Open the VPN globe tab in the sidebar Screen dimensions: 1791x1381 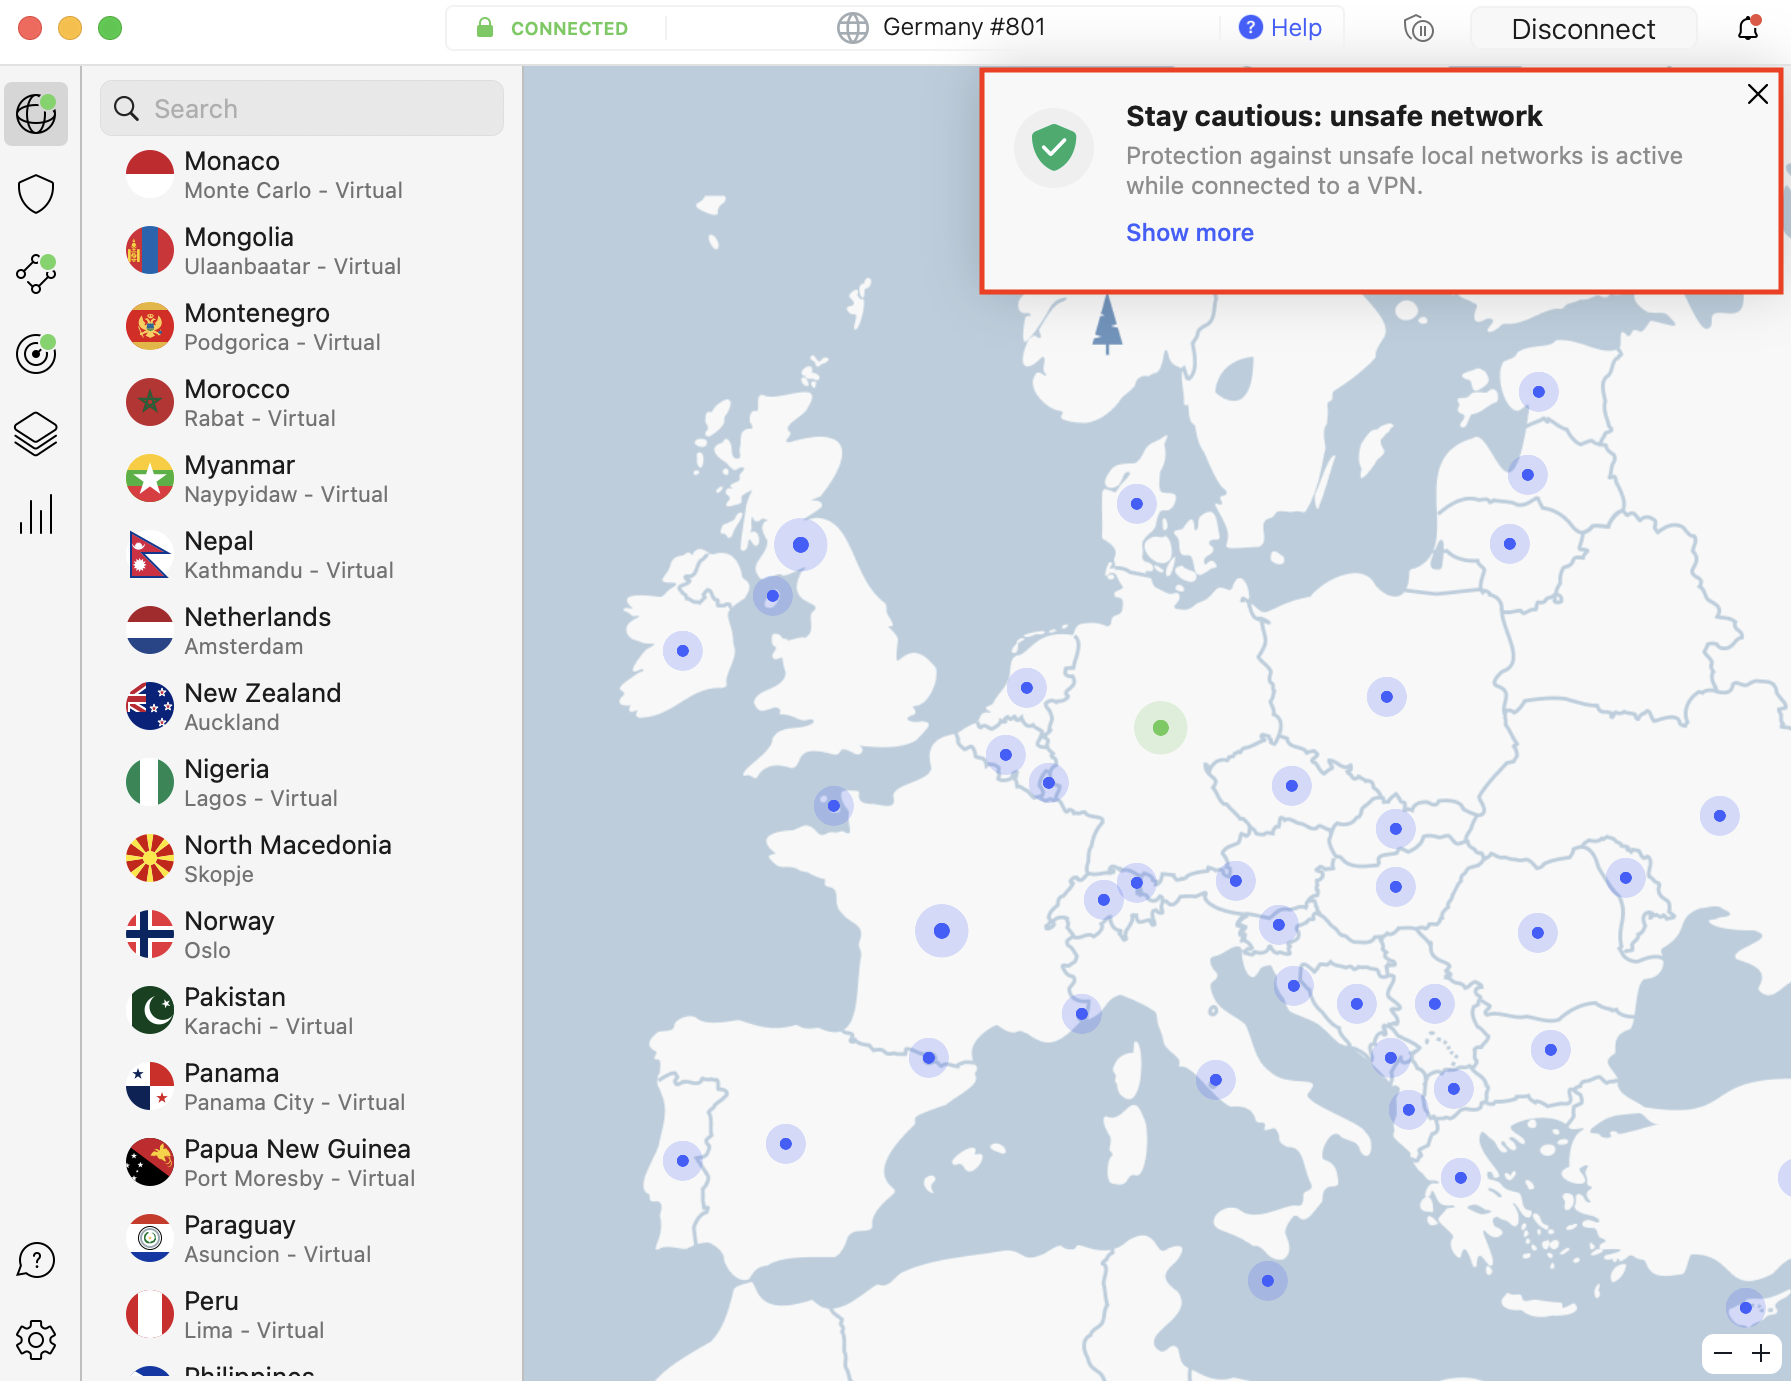coord(36,114)
